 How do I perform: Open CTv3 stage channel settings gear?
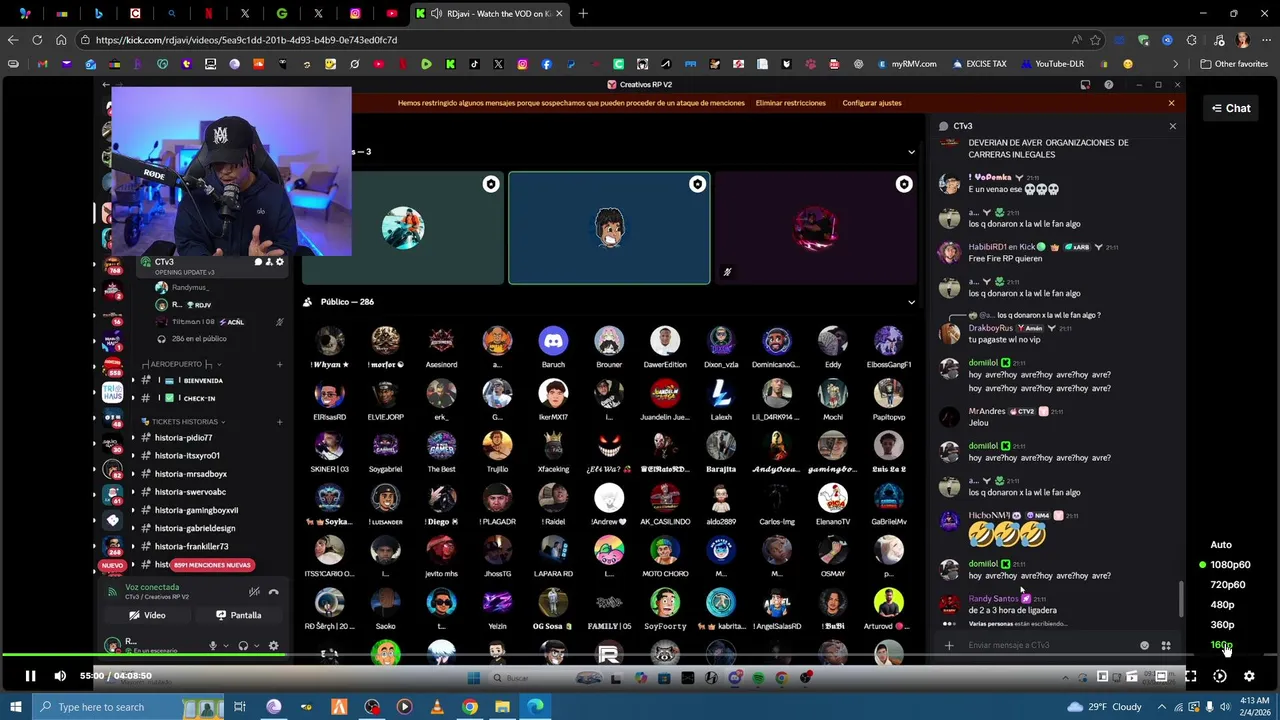point(280,262)
